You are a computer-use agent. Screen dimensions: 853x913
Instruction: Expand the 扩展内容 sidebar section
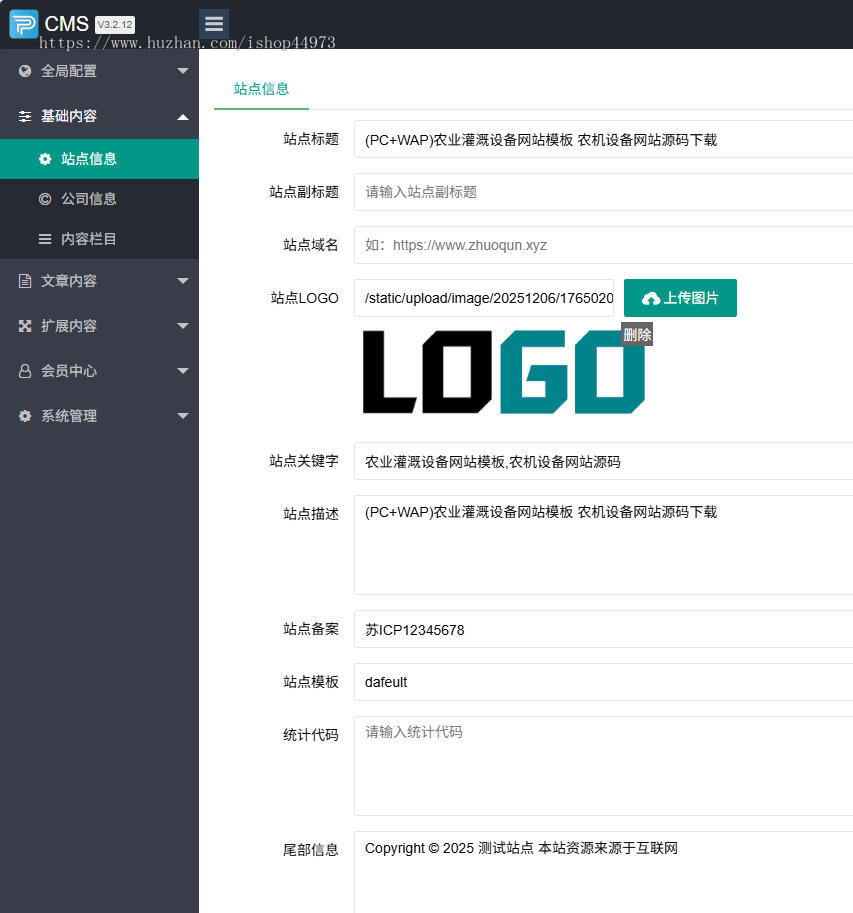(x=100, y=325)
